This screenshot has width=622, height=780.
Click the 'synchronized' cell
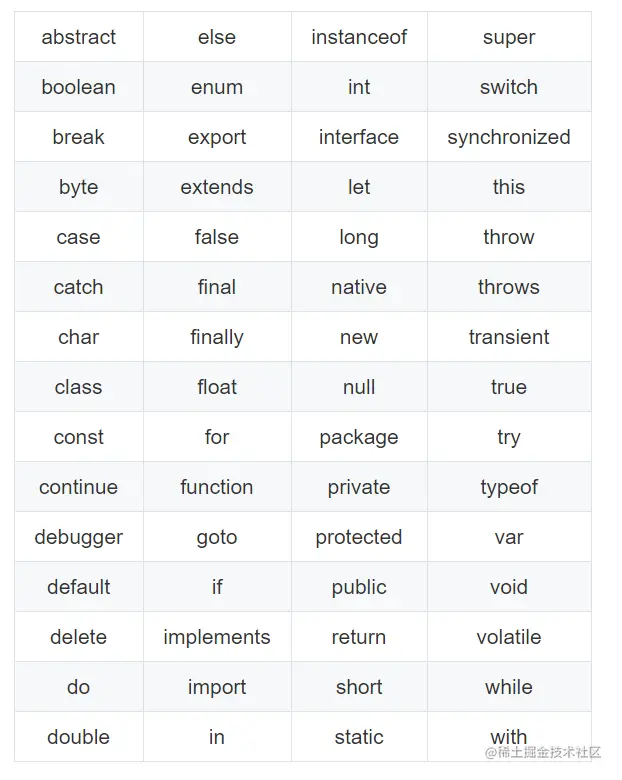click(508, 137)
